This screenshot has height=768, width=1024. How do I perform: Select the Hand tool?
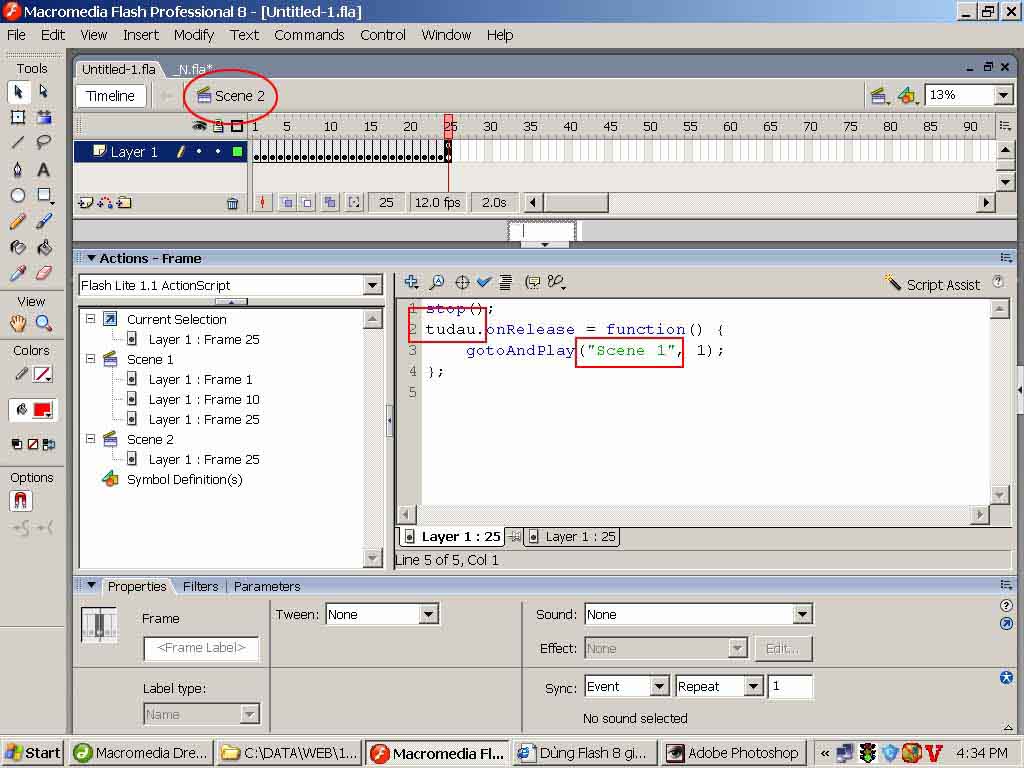pos(18,323)
